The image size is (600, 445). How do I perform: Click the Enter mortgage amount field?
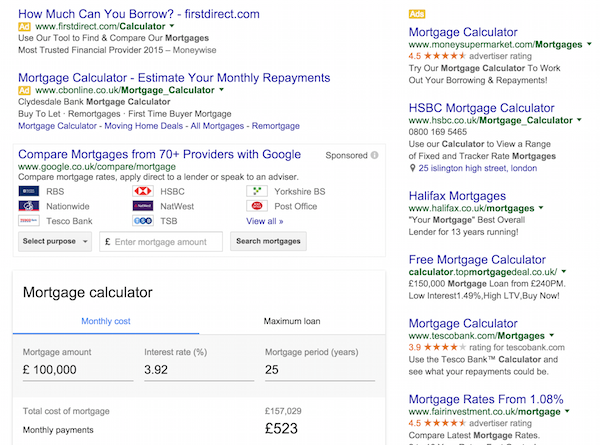(161, 241)
